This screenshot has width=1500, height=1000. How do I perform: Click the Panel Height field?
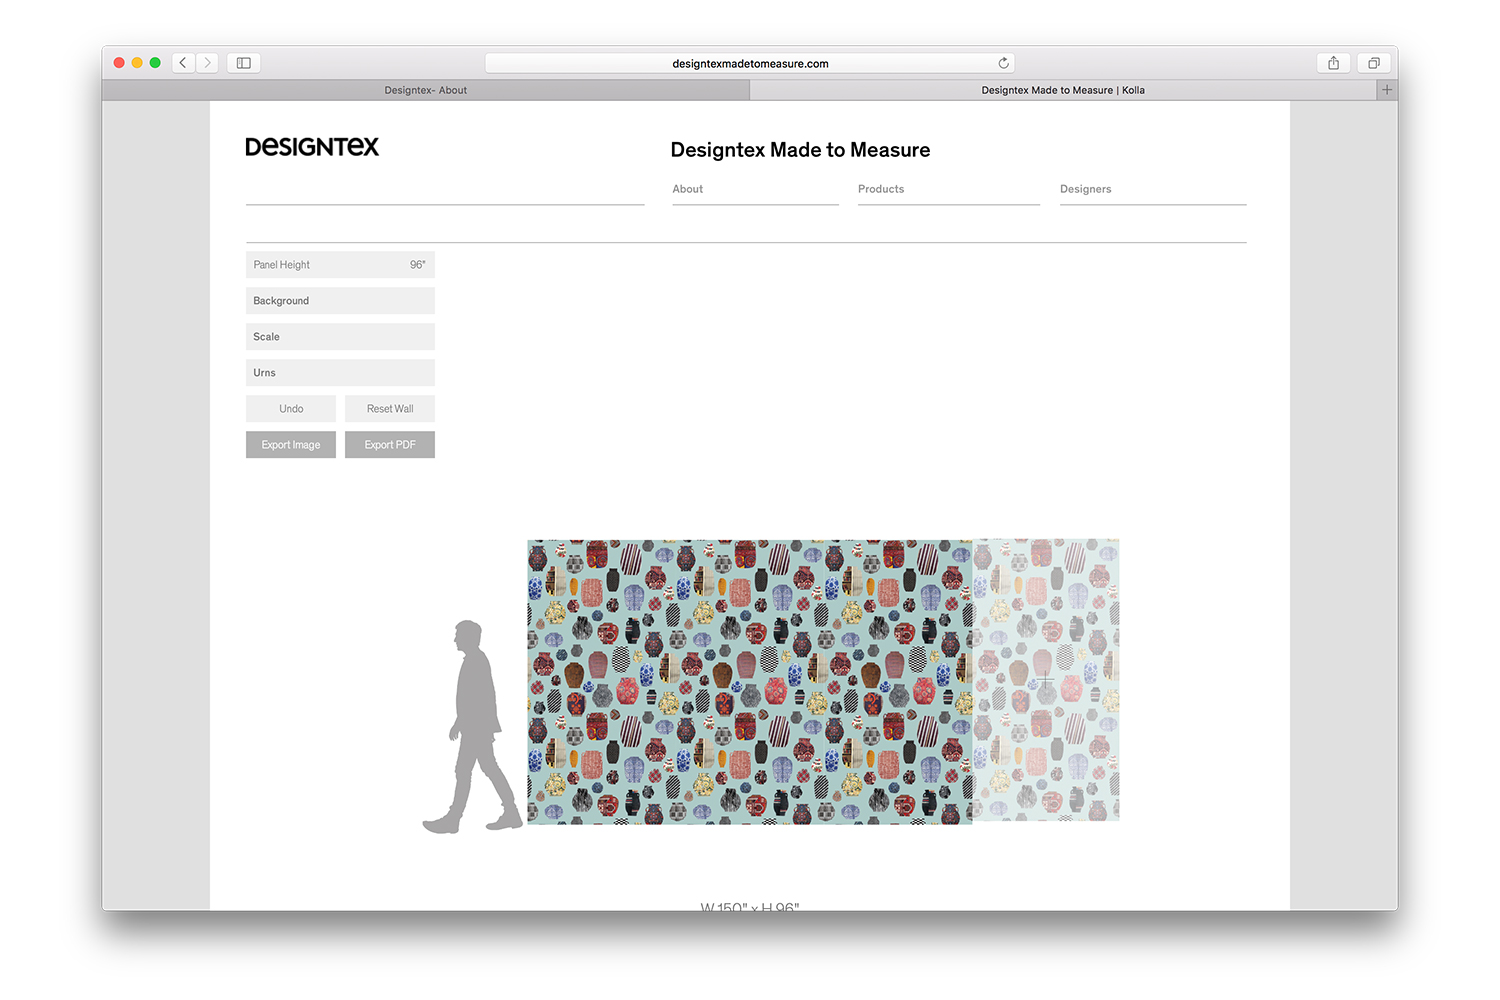coord(340,265)
